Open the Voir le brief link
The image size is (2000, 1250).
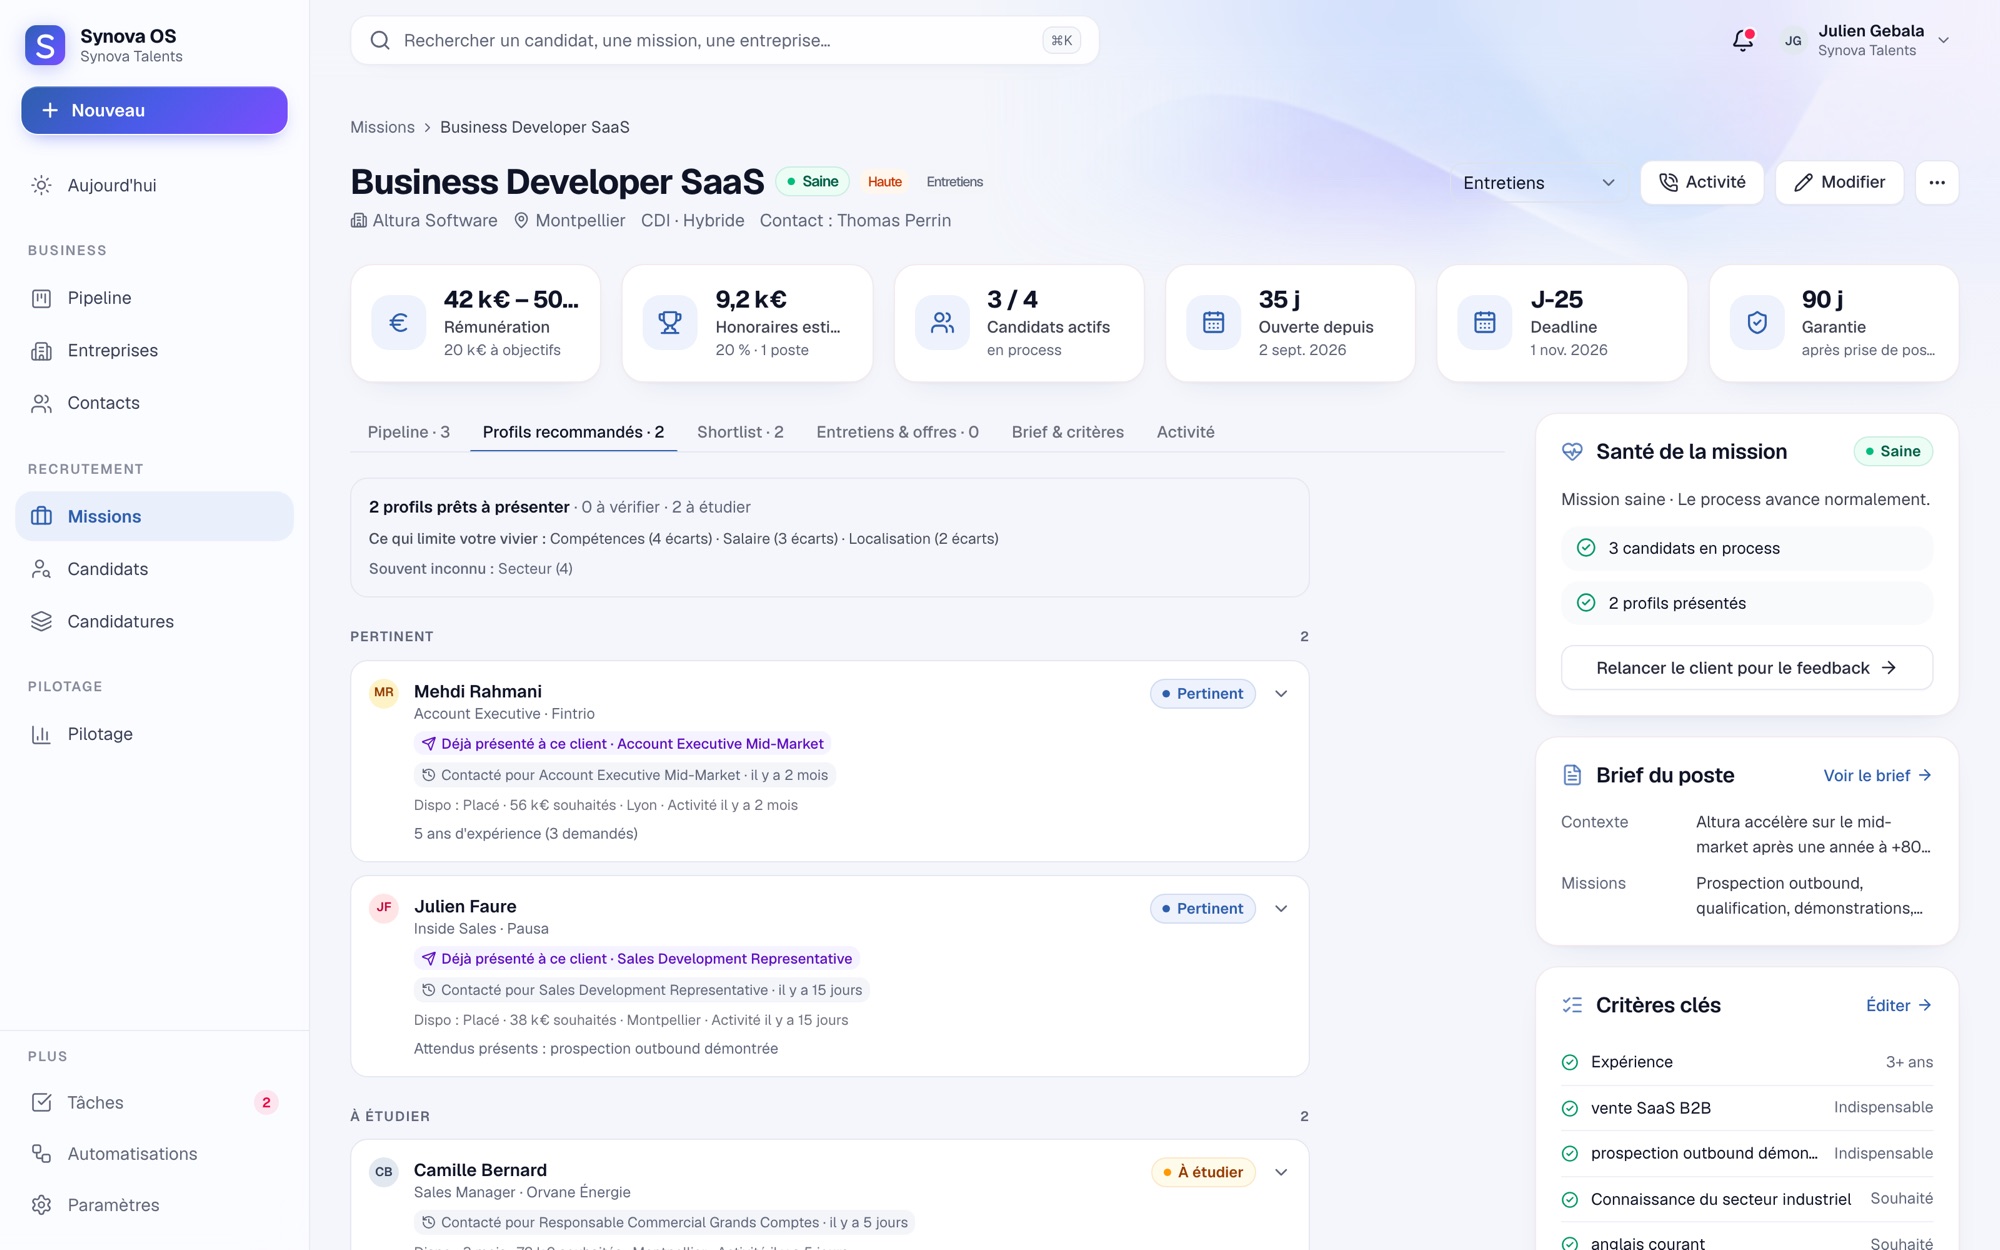click(x=1877, y=776)
